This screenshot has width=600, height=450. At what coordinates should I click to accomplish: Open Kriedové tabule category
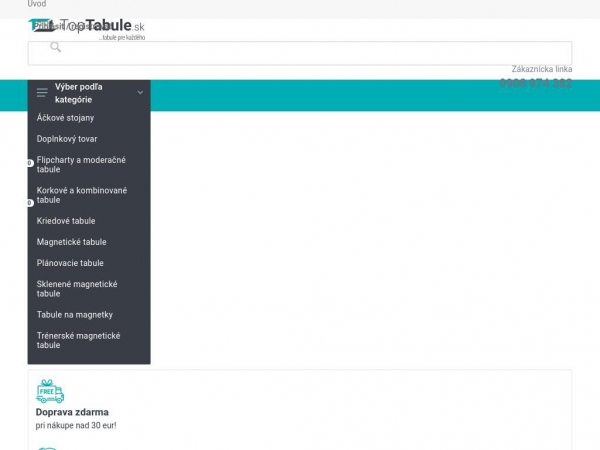tap(66, 220)
